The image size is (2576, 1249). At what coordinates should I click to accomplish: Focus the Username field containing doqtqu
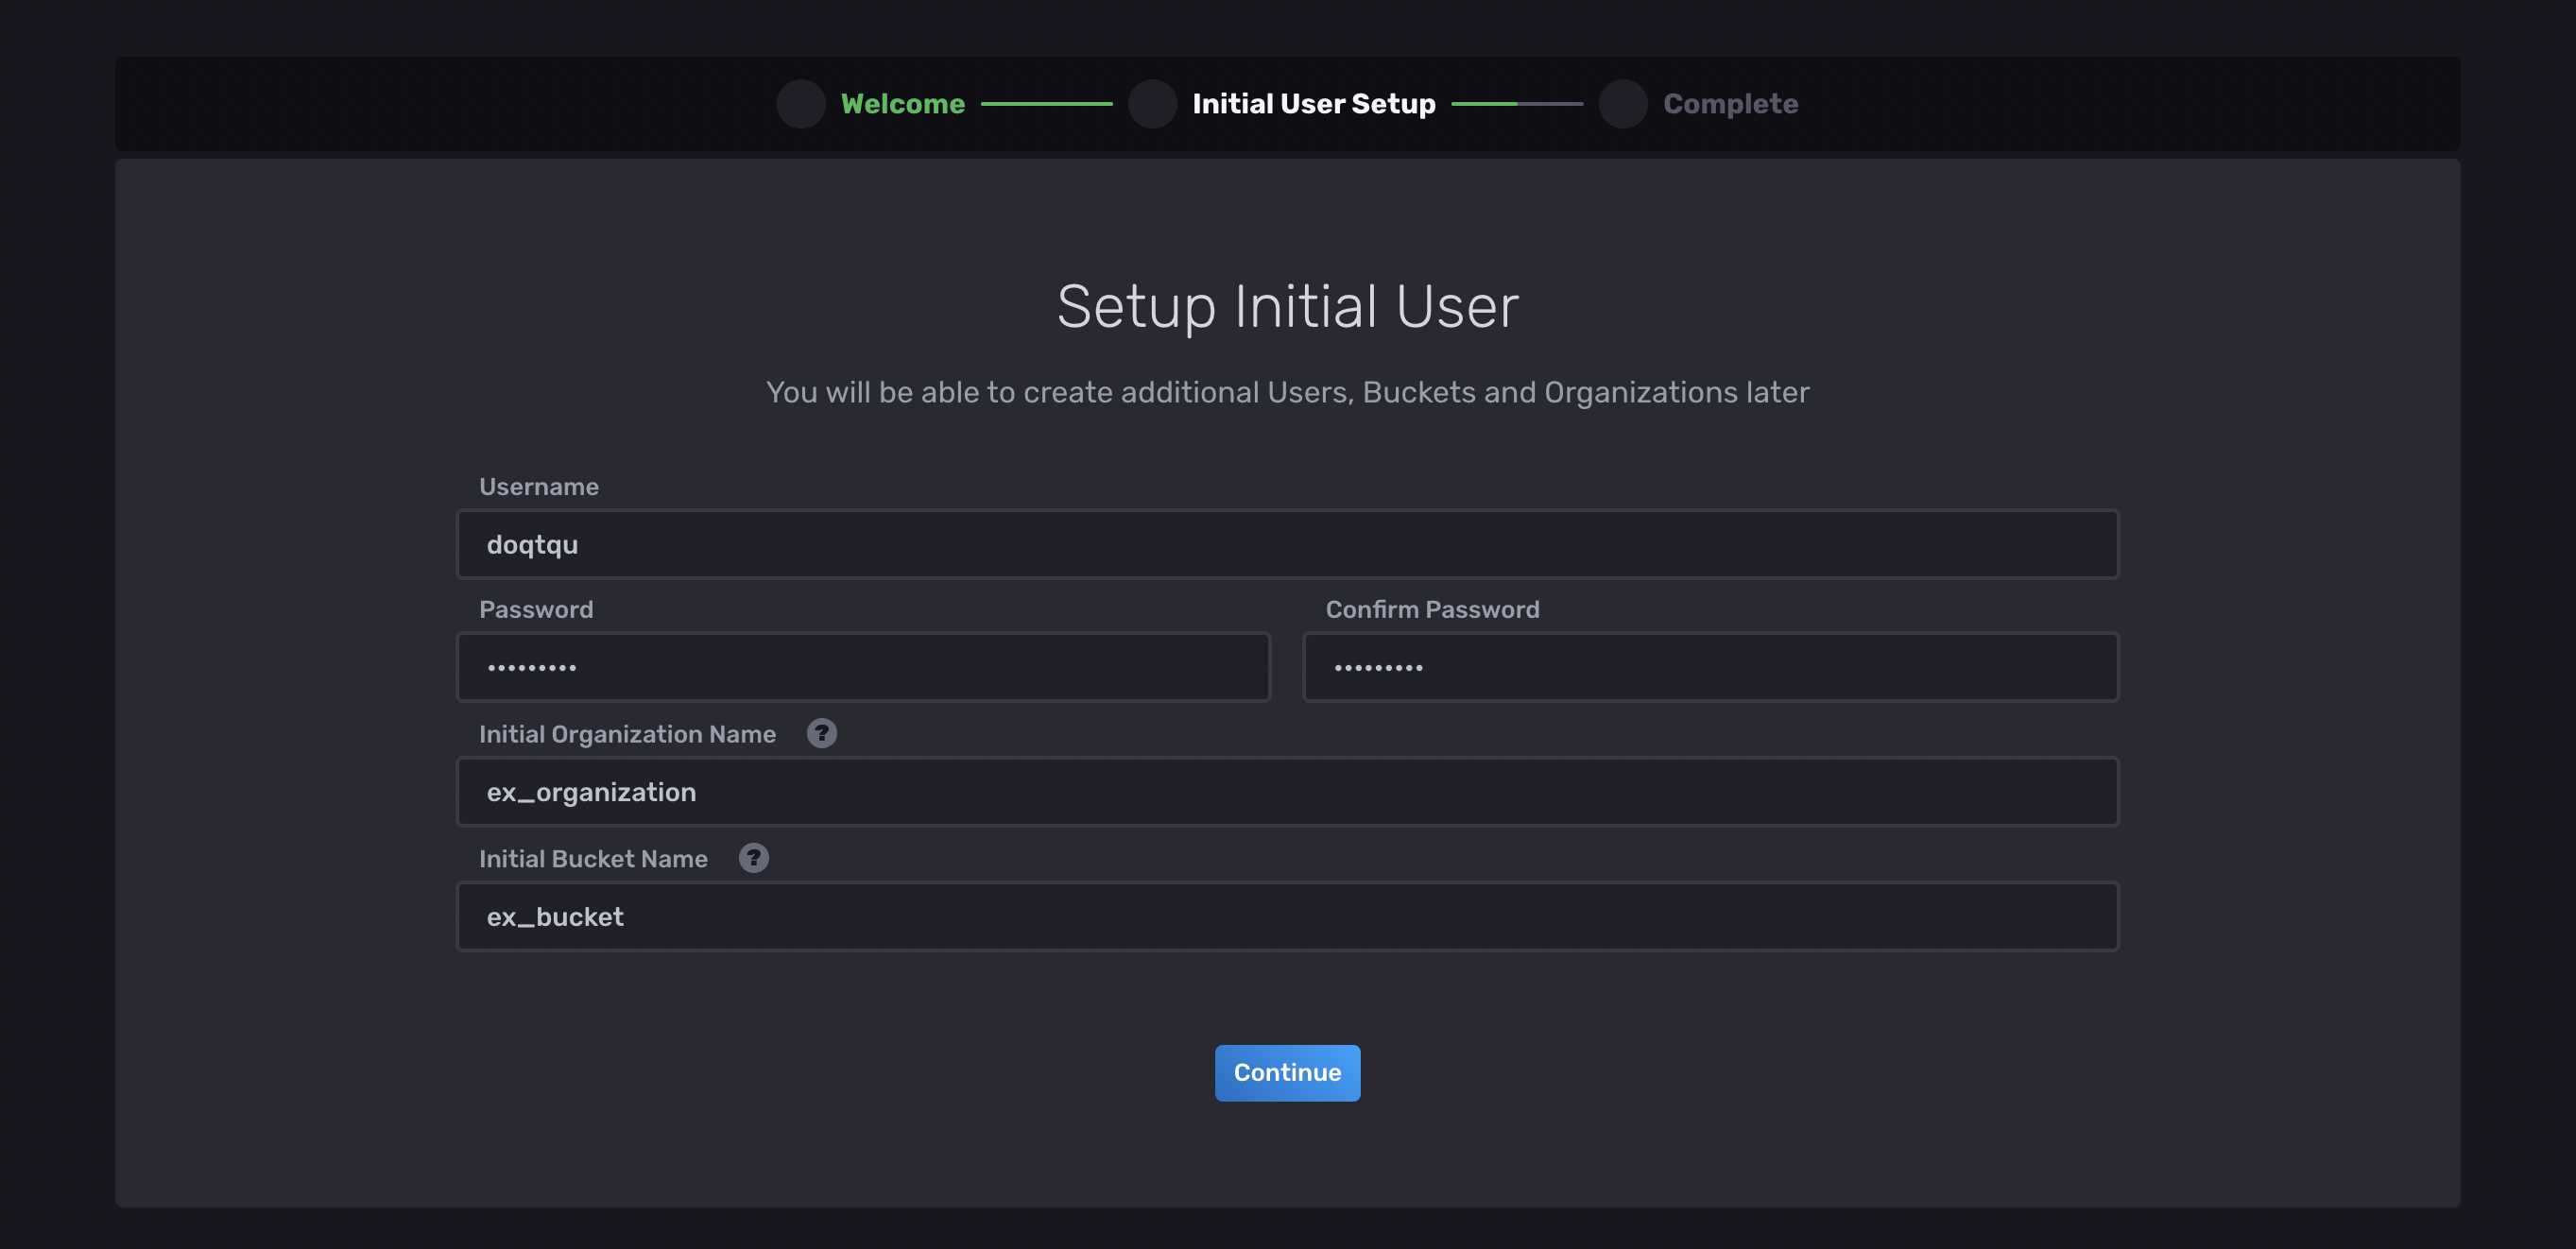click(1287, 544)
